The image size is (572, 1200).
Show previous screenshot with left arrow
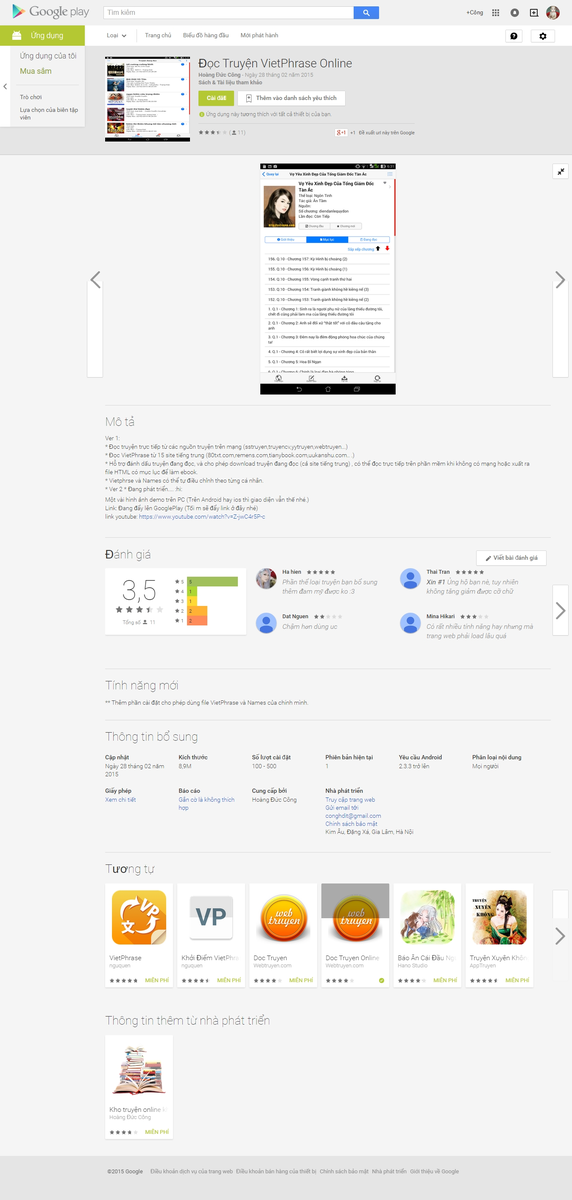(x=96, y=279)
